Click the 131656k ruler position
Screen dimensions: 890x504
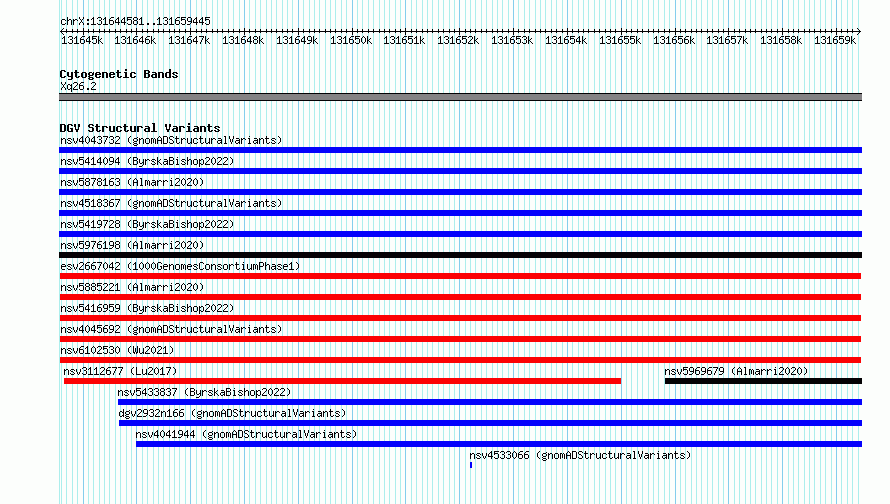[674, 40]
